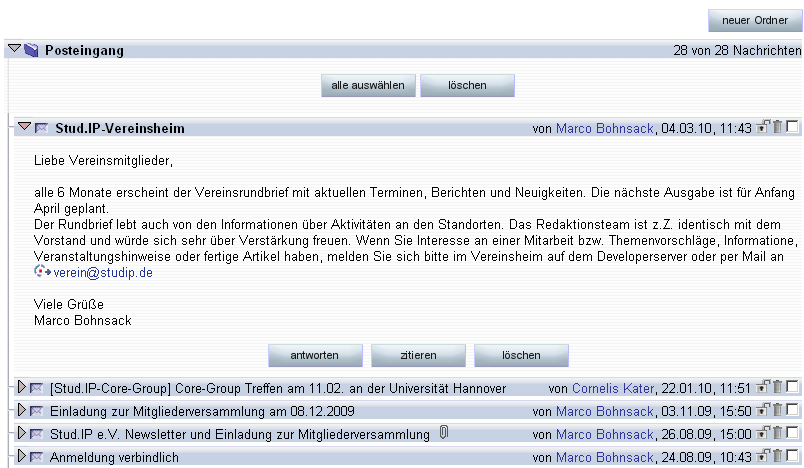Tick the checkbox for Stud.IP-Vereinsheim message

point(792,127)
